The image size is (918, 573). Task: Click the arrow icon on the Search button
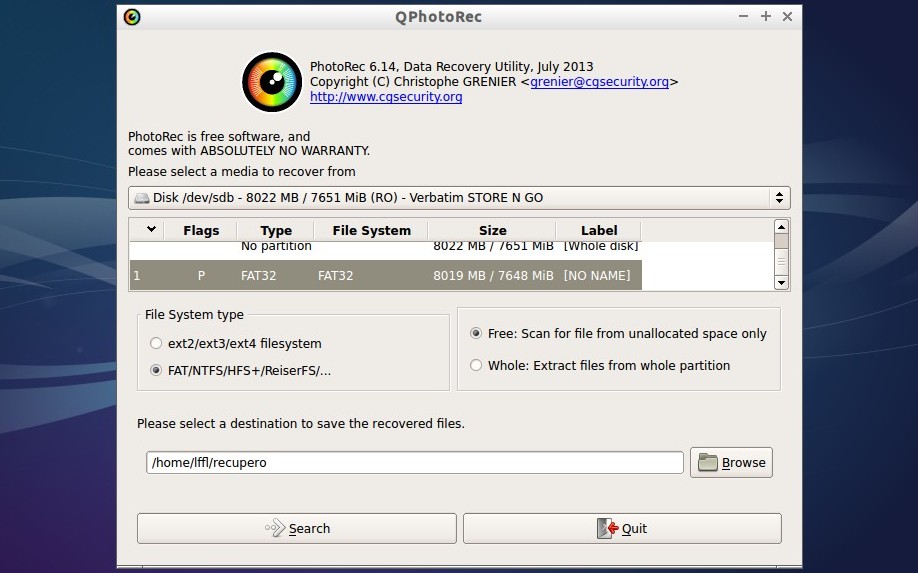point(275,529)
